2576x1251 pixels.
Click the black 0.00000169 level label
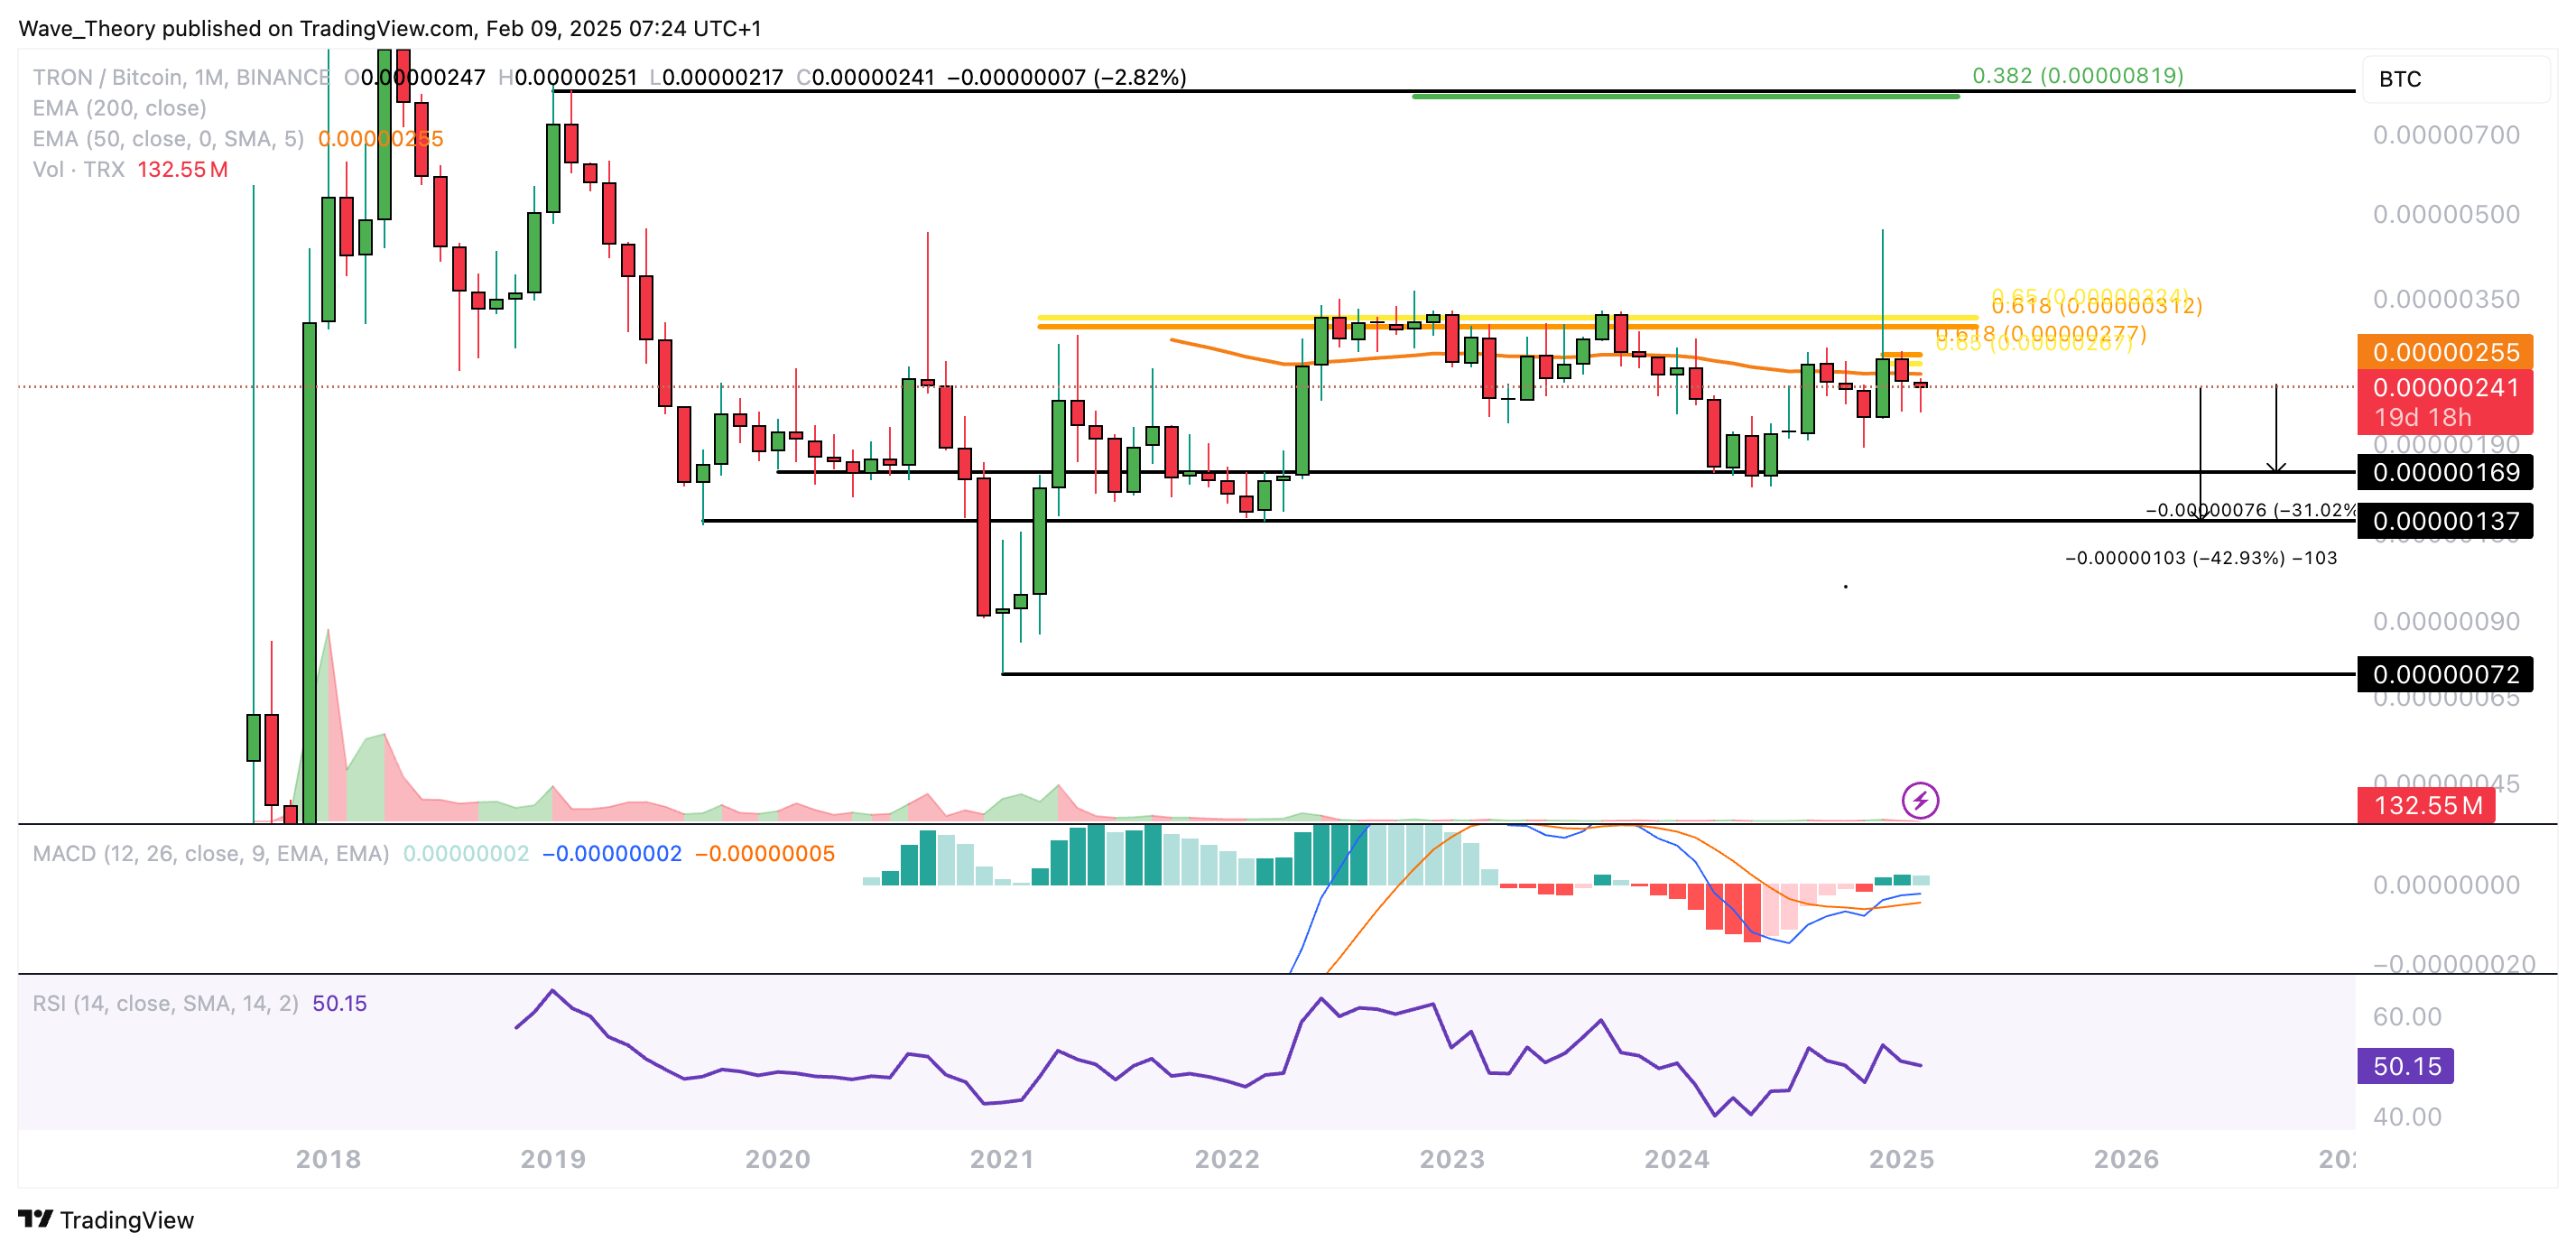coord(2444,472)
